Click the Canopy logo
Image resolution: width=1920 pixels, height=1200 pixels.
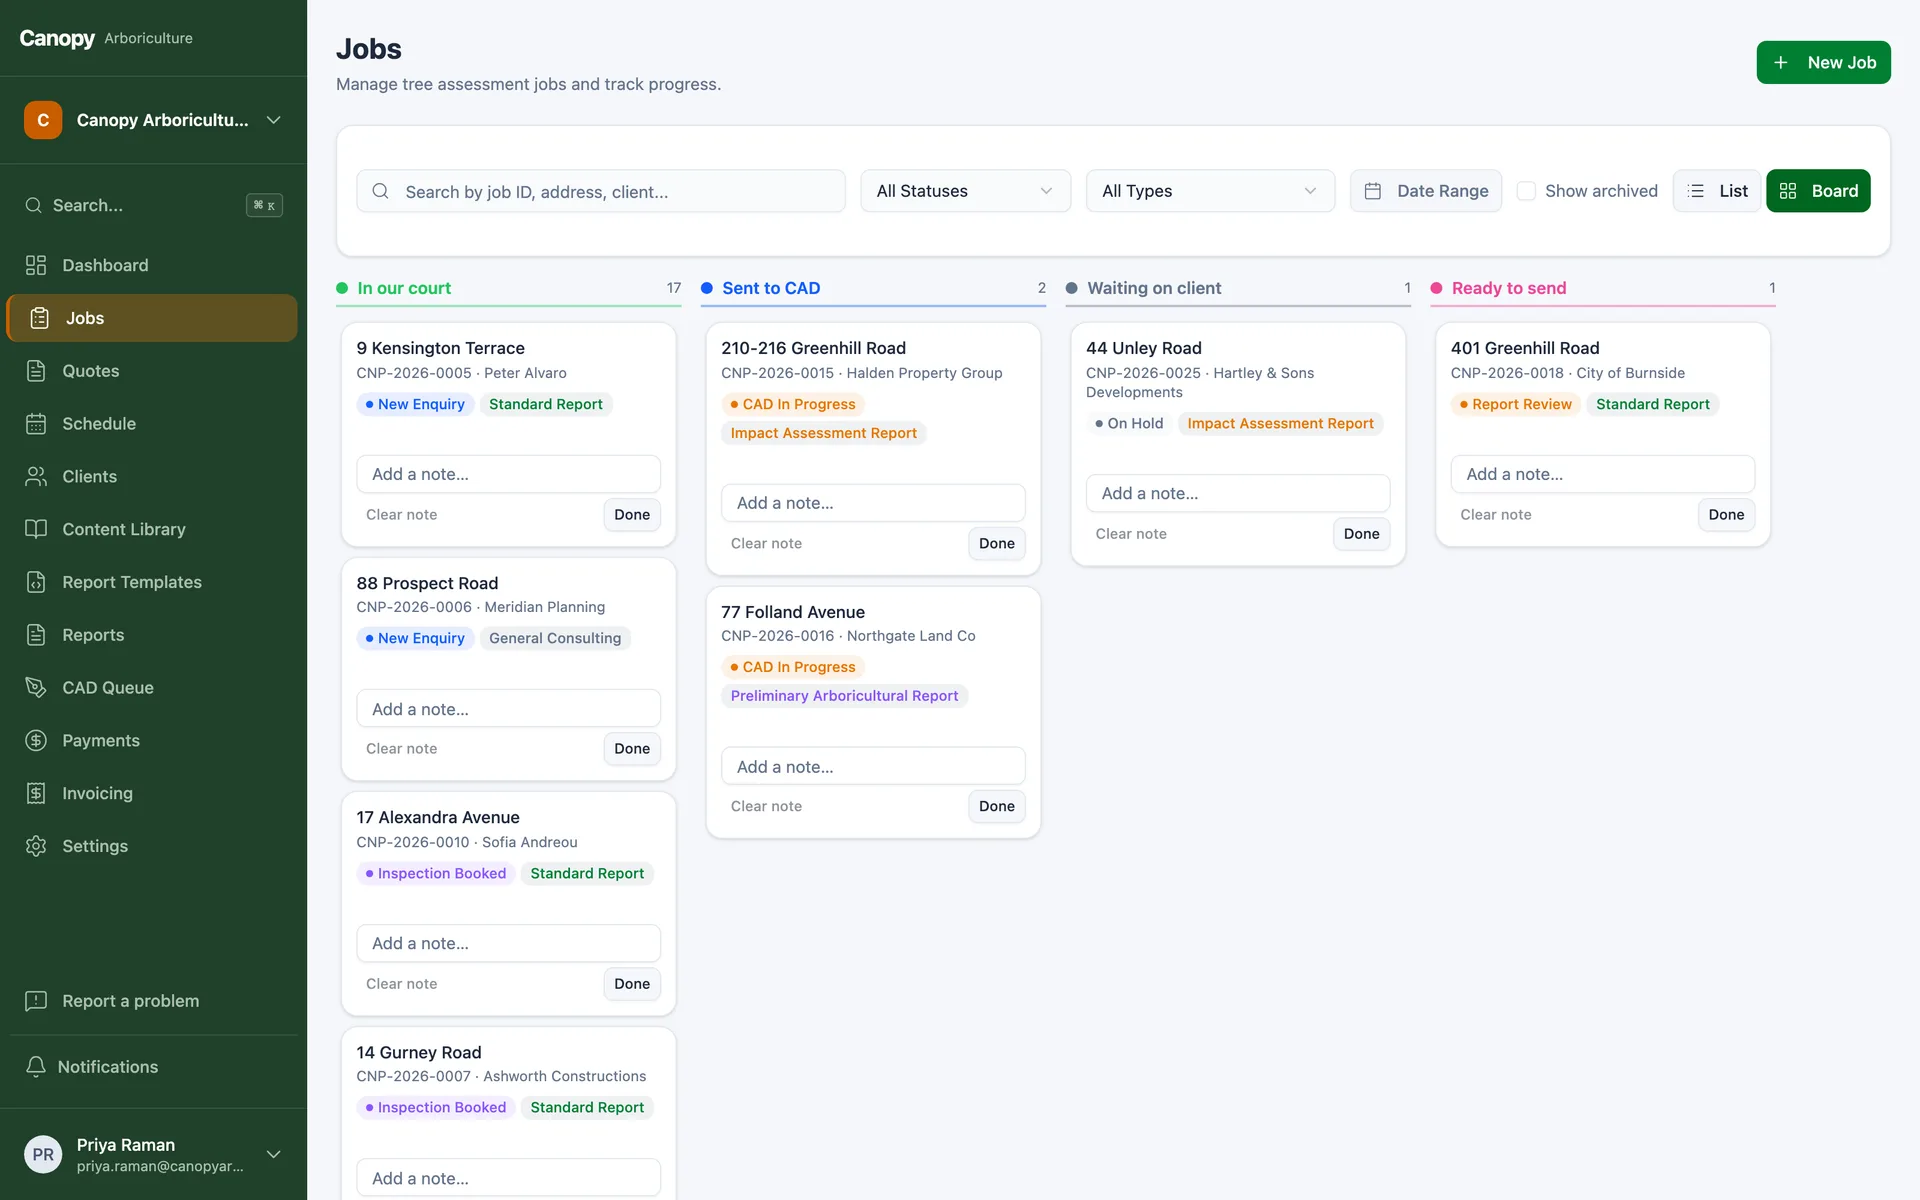click(57, 38)
